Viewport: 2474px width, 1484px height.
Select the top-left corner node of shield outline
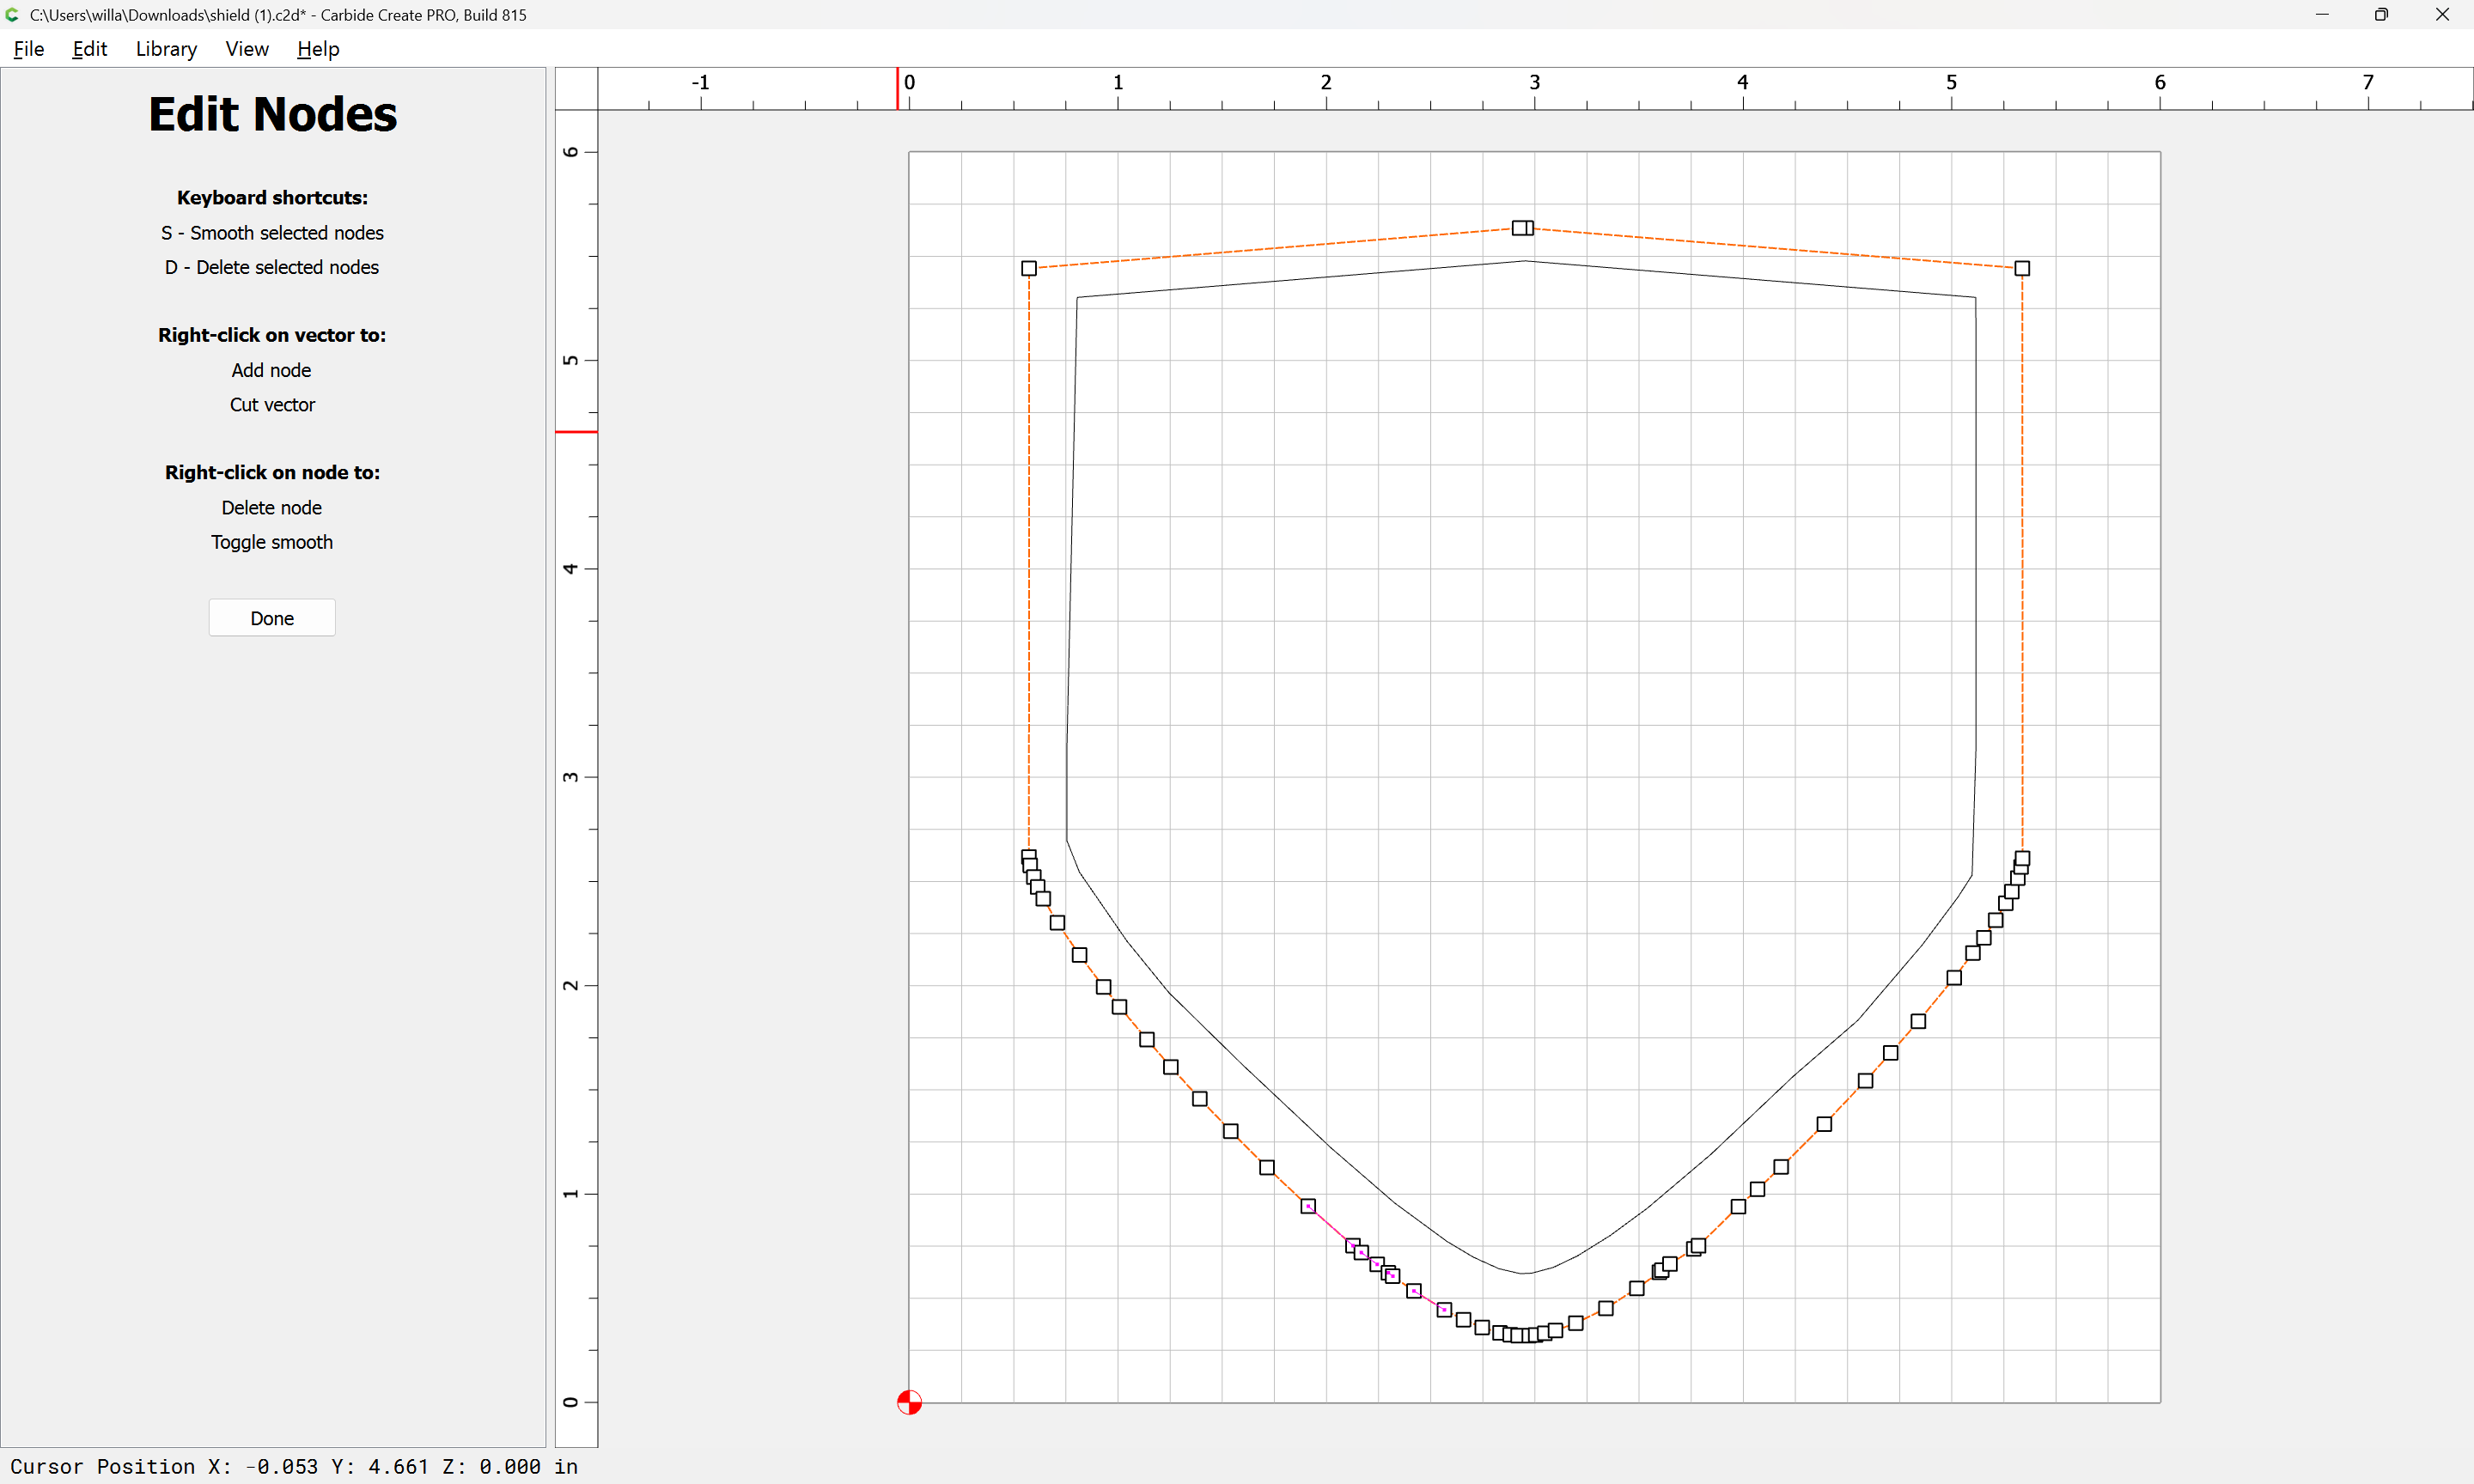[x=1029, y=268]
